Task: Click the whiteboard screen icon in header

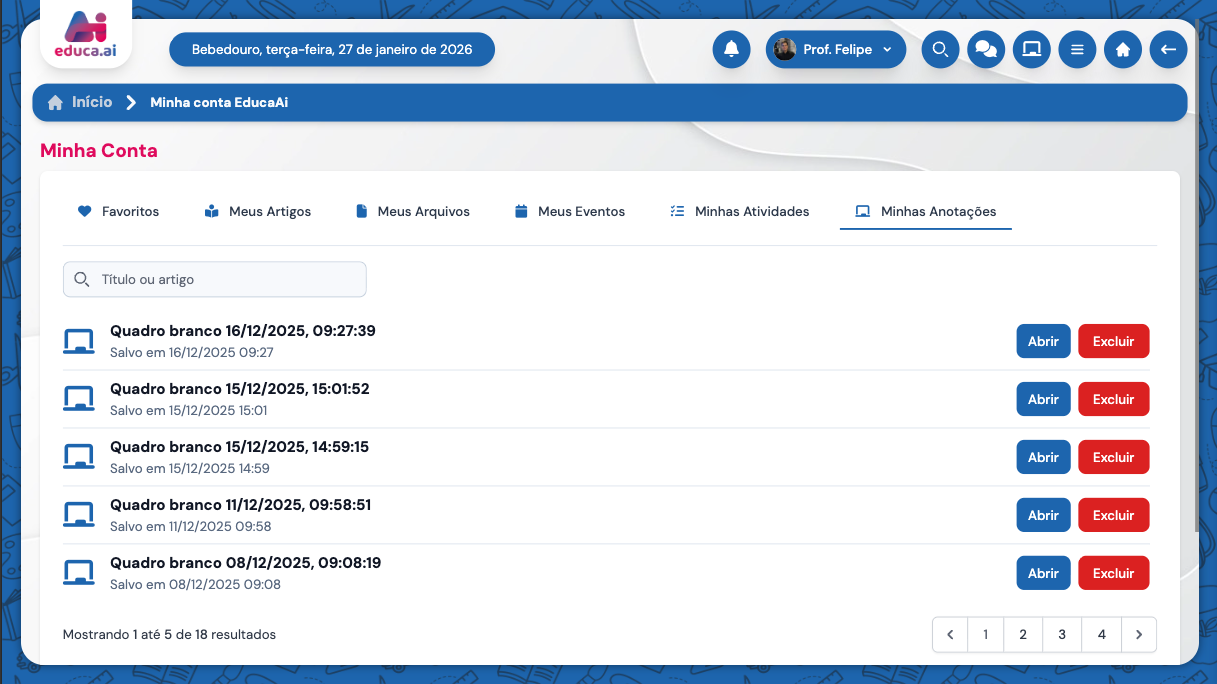Action: click(x=1031, y=49)
